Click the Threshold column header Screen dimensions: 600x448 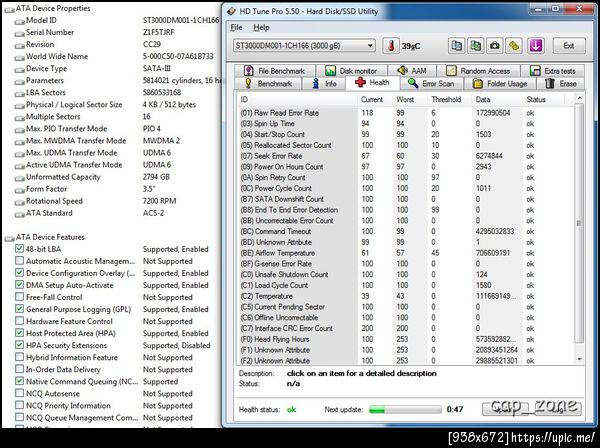coord(450,99)
